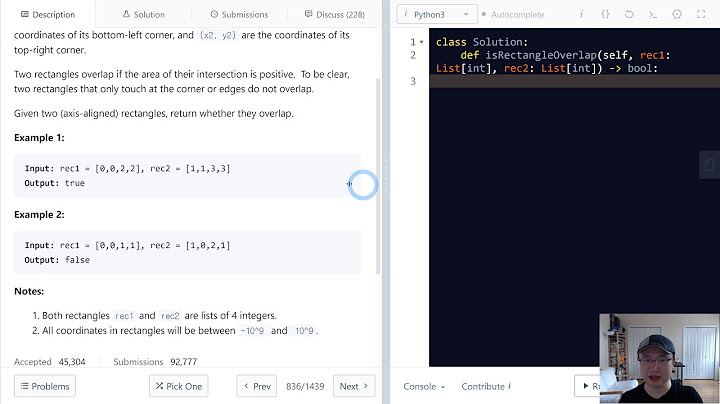Click the Pick One random button
The width and height of the screenshot is (720, 404).
point(179,386)
